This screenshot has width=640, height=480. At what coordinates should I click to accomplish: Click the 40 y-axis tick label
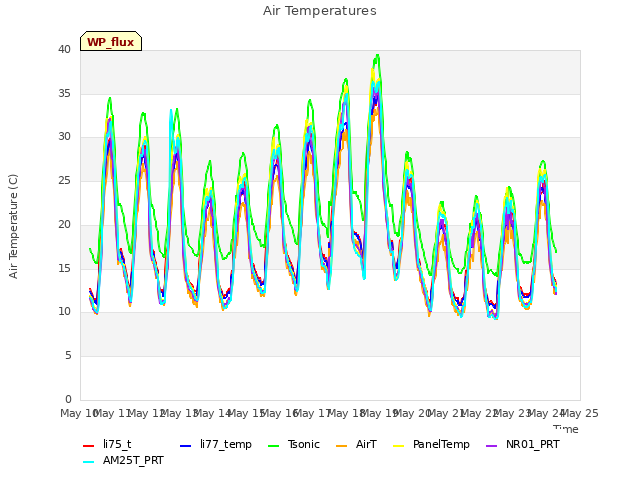click(x=64, y=50)
